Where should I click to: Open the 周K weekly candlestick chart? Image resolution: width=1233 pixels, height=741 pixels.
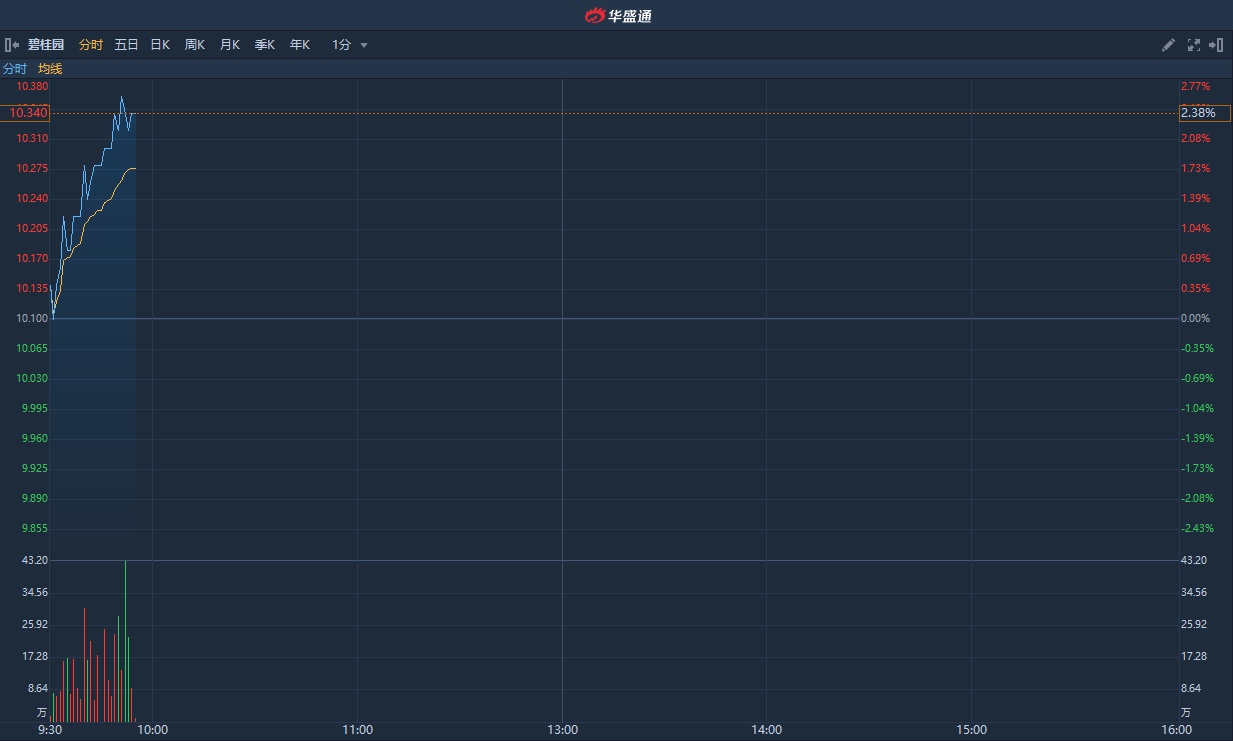(194, 45)
